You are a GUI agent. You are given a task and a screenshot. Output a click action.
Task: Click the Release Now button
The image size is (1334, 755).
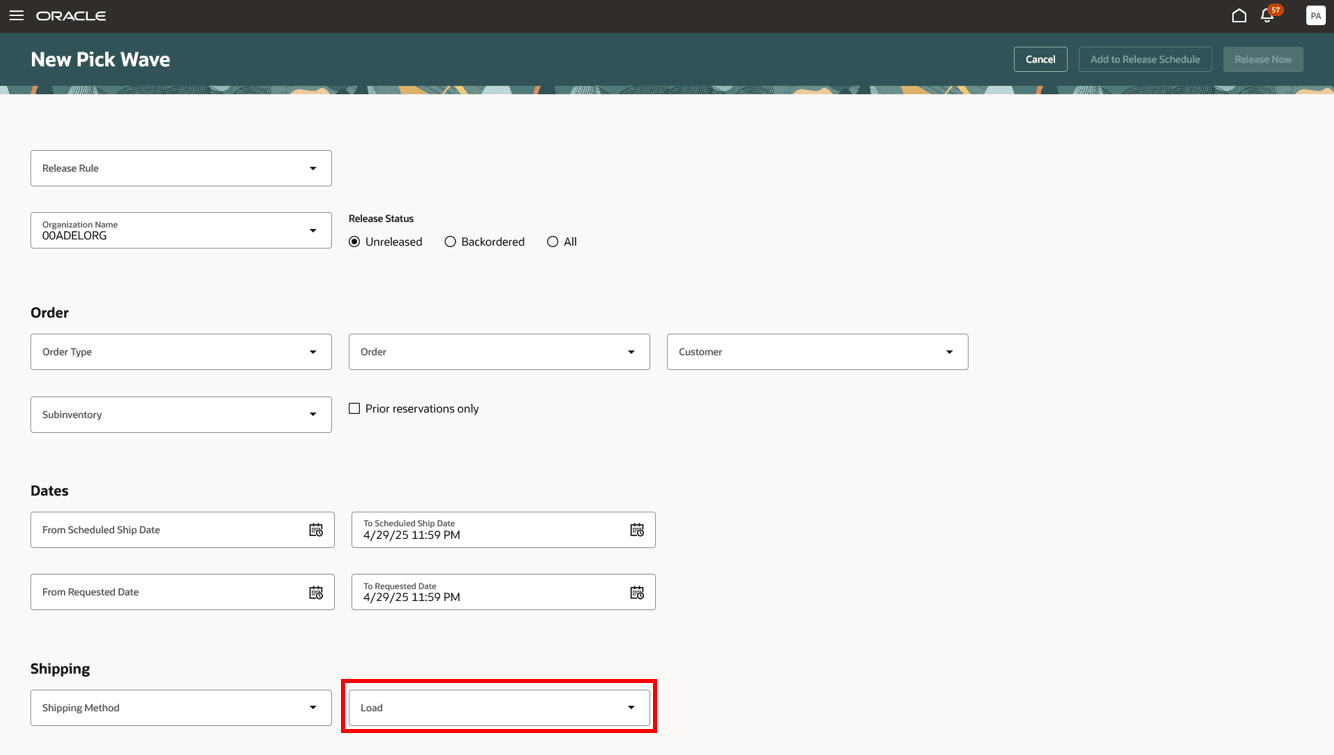pyautogui.click(x=1263, y=59)
